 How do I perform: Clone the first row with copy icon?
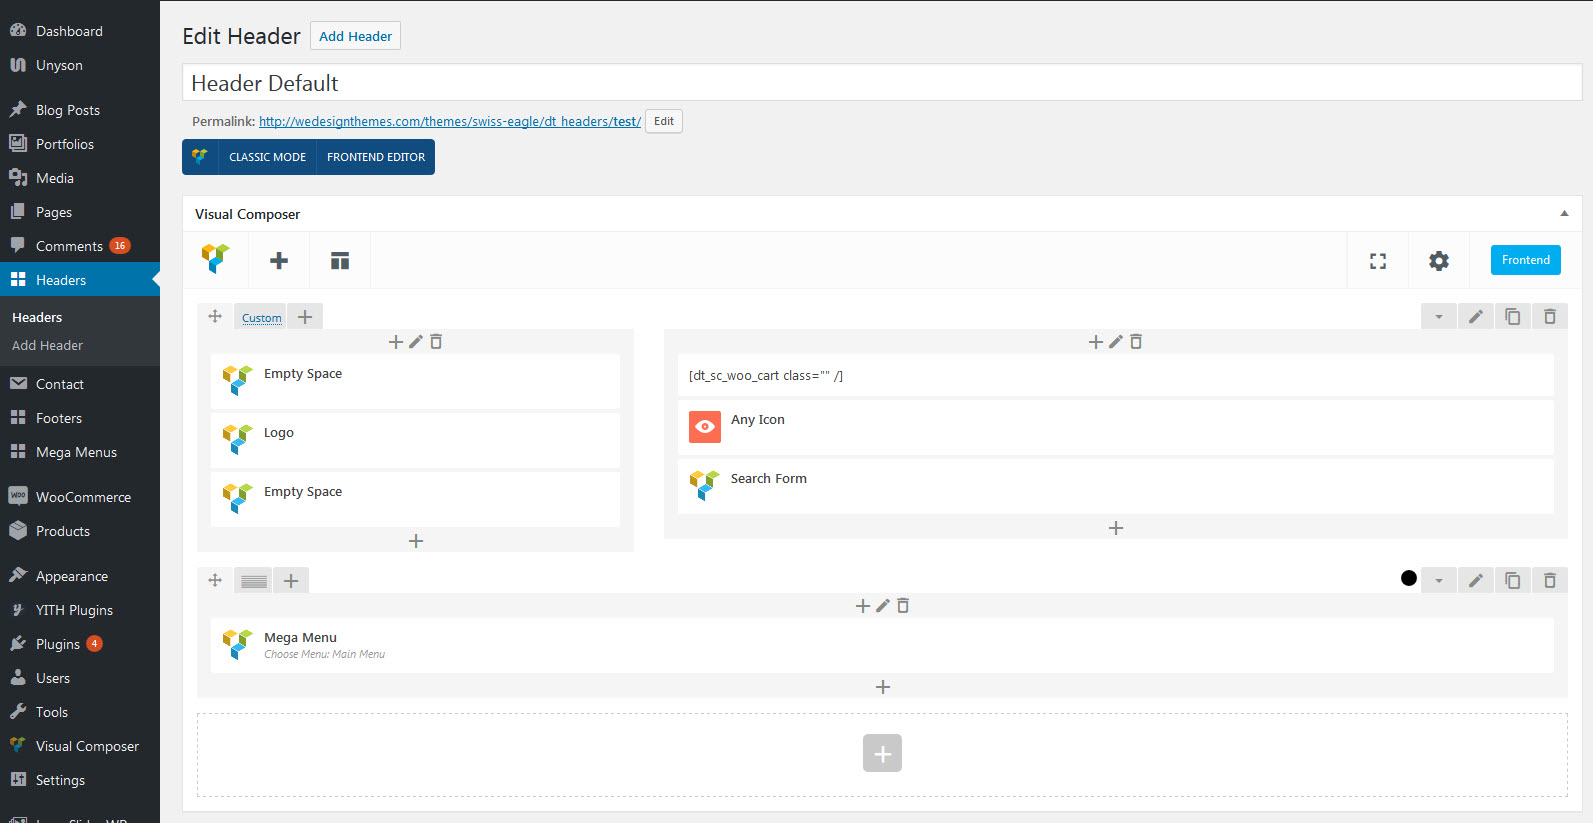pyautogui.click(x=1512, y=317)
